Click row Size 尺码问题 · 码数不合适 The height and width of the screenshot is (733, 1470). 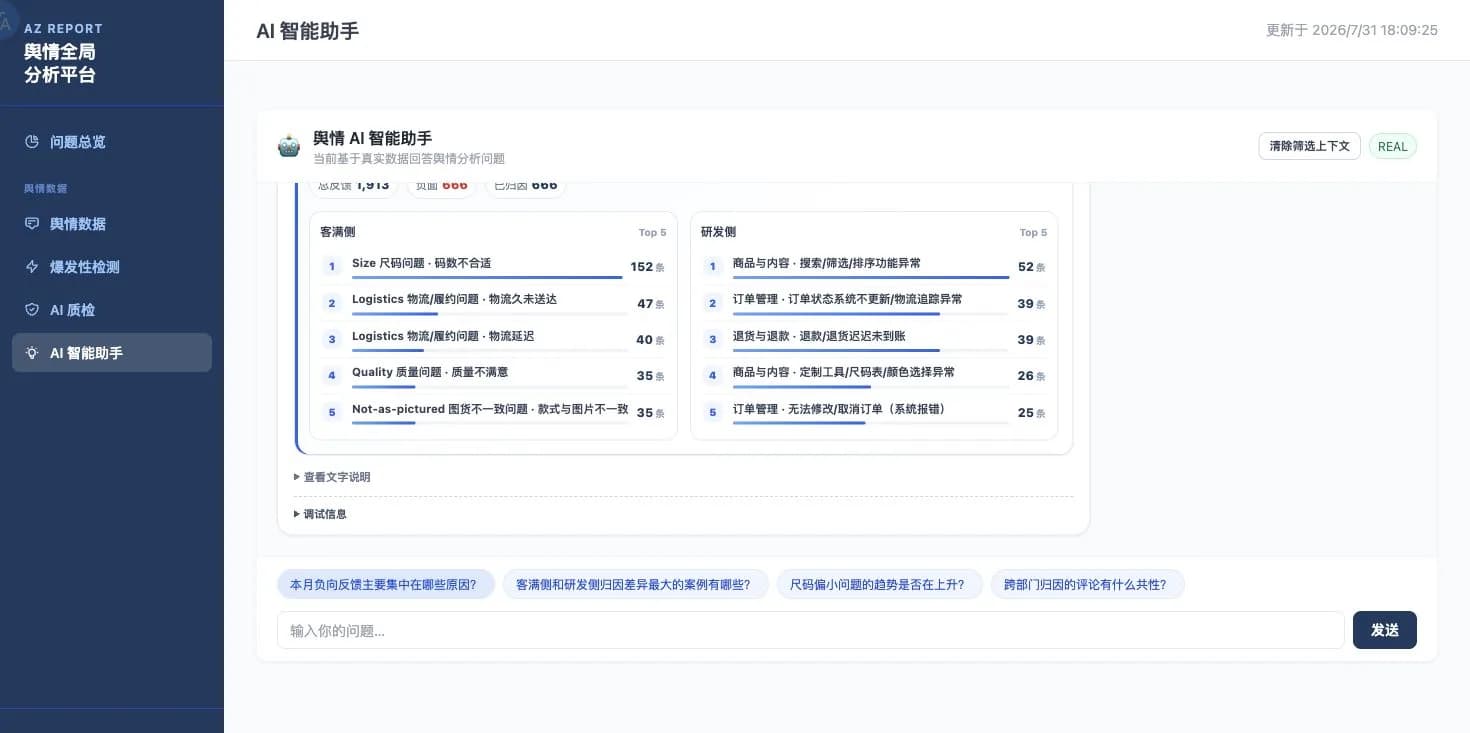click(x=493, y=267)
